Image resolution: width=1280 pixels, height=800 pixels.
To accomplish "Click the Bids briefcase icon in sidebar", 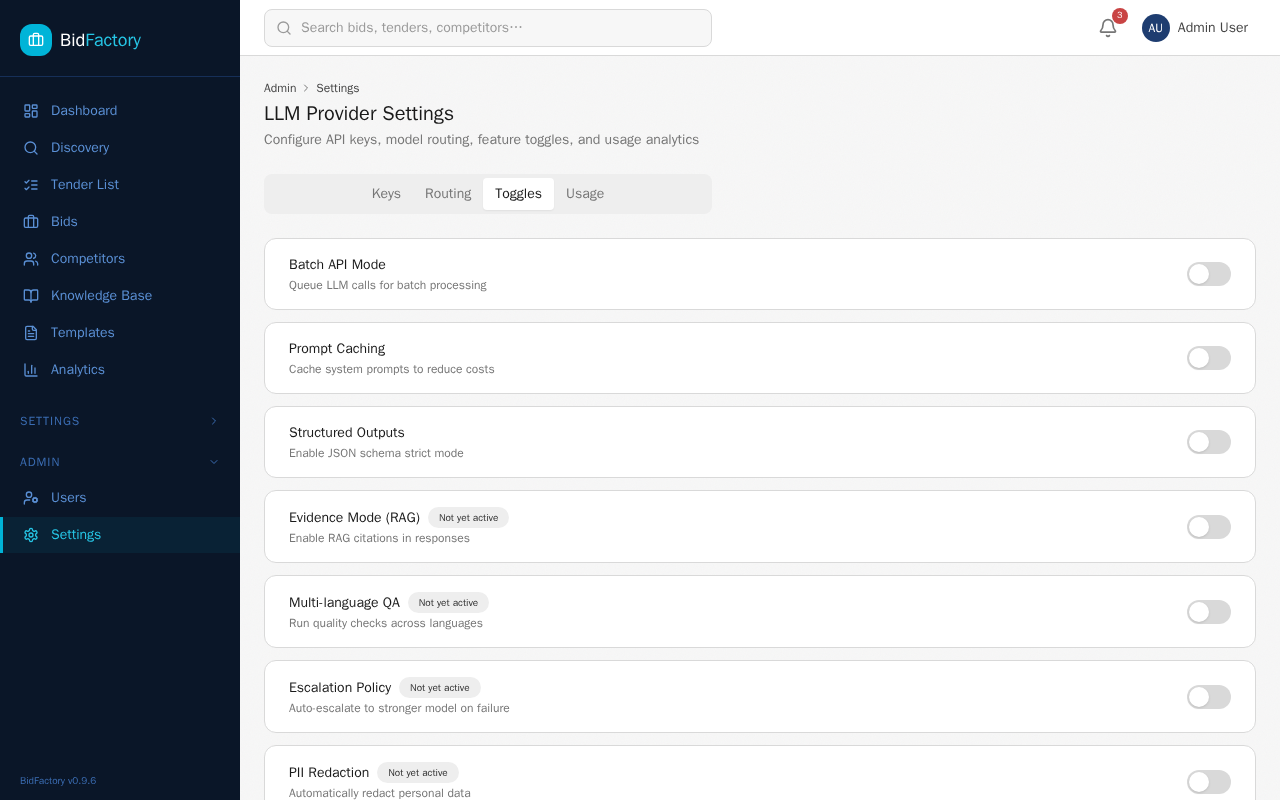I will pos(31,222).
